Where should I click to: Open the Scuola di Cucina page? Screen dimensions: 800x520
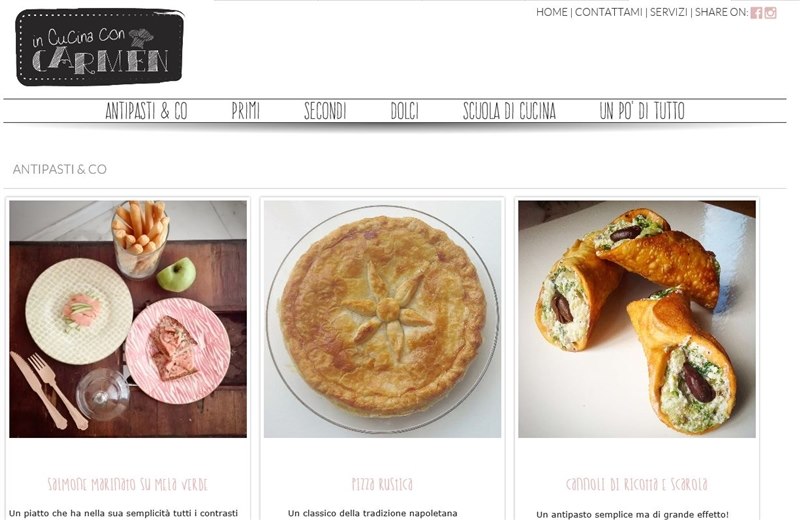[509, 111]
